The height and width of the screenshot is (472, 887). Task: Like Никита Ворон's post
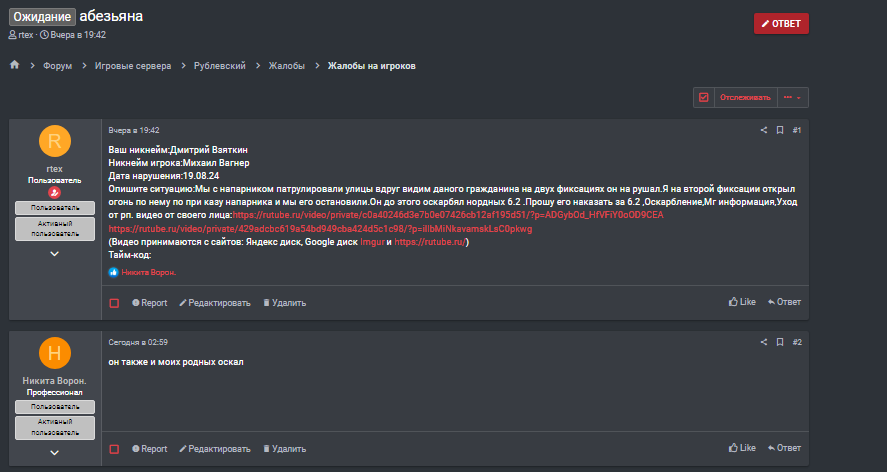(742, 448)
